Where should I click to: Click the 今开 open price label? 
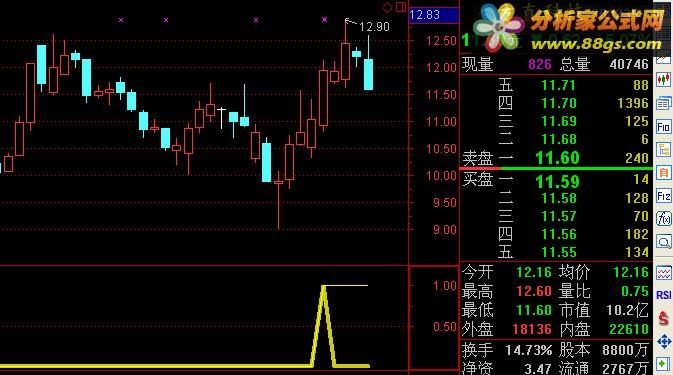click(x=477, y=272)
